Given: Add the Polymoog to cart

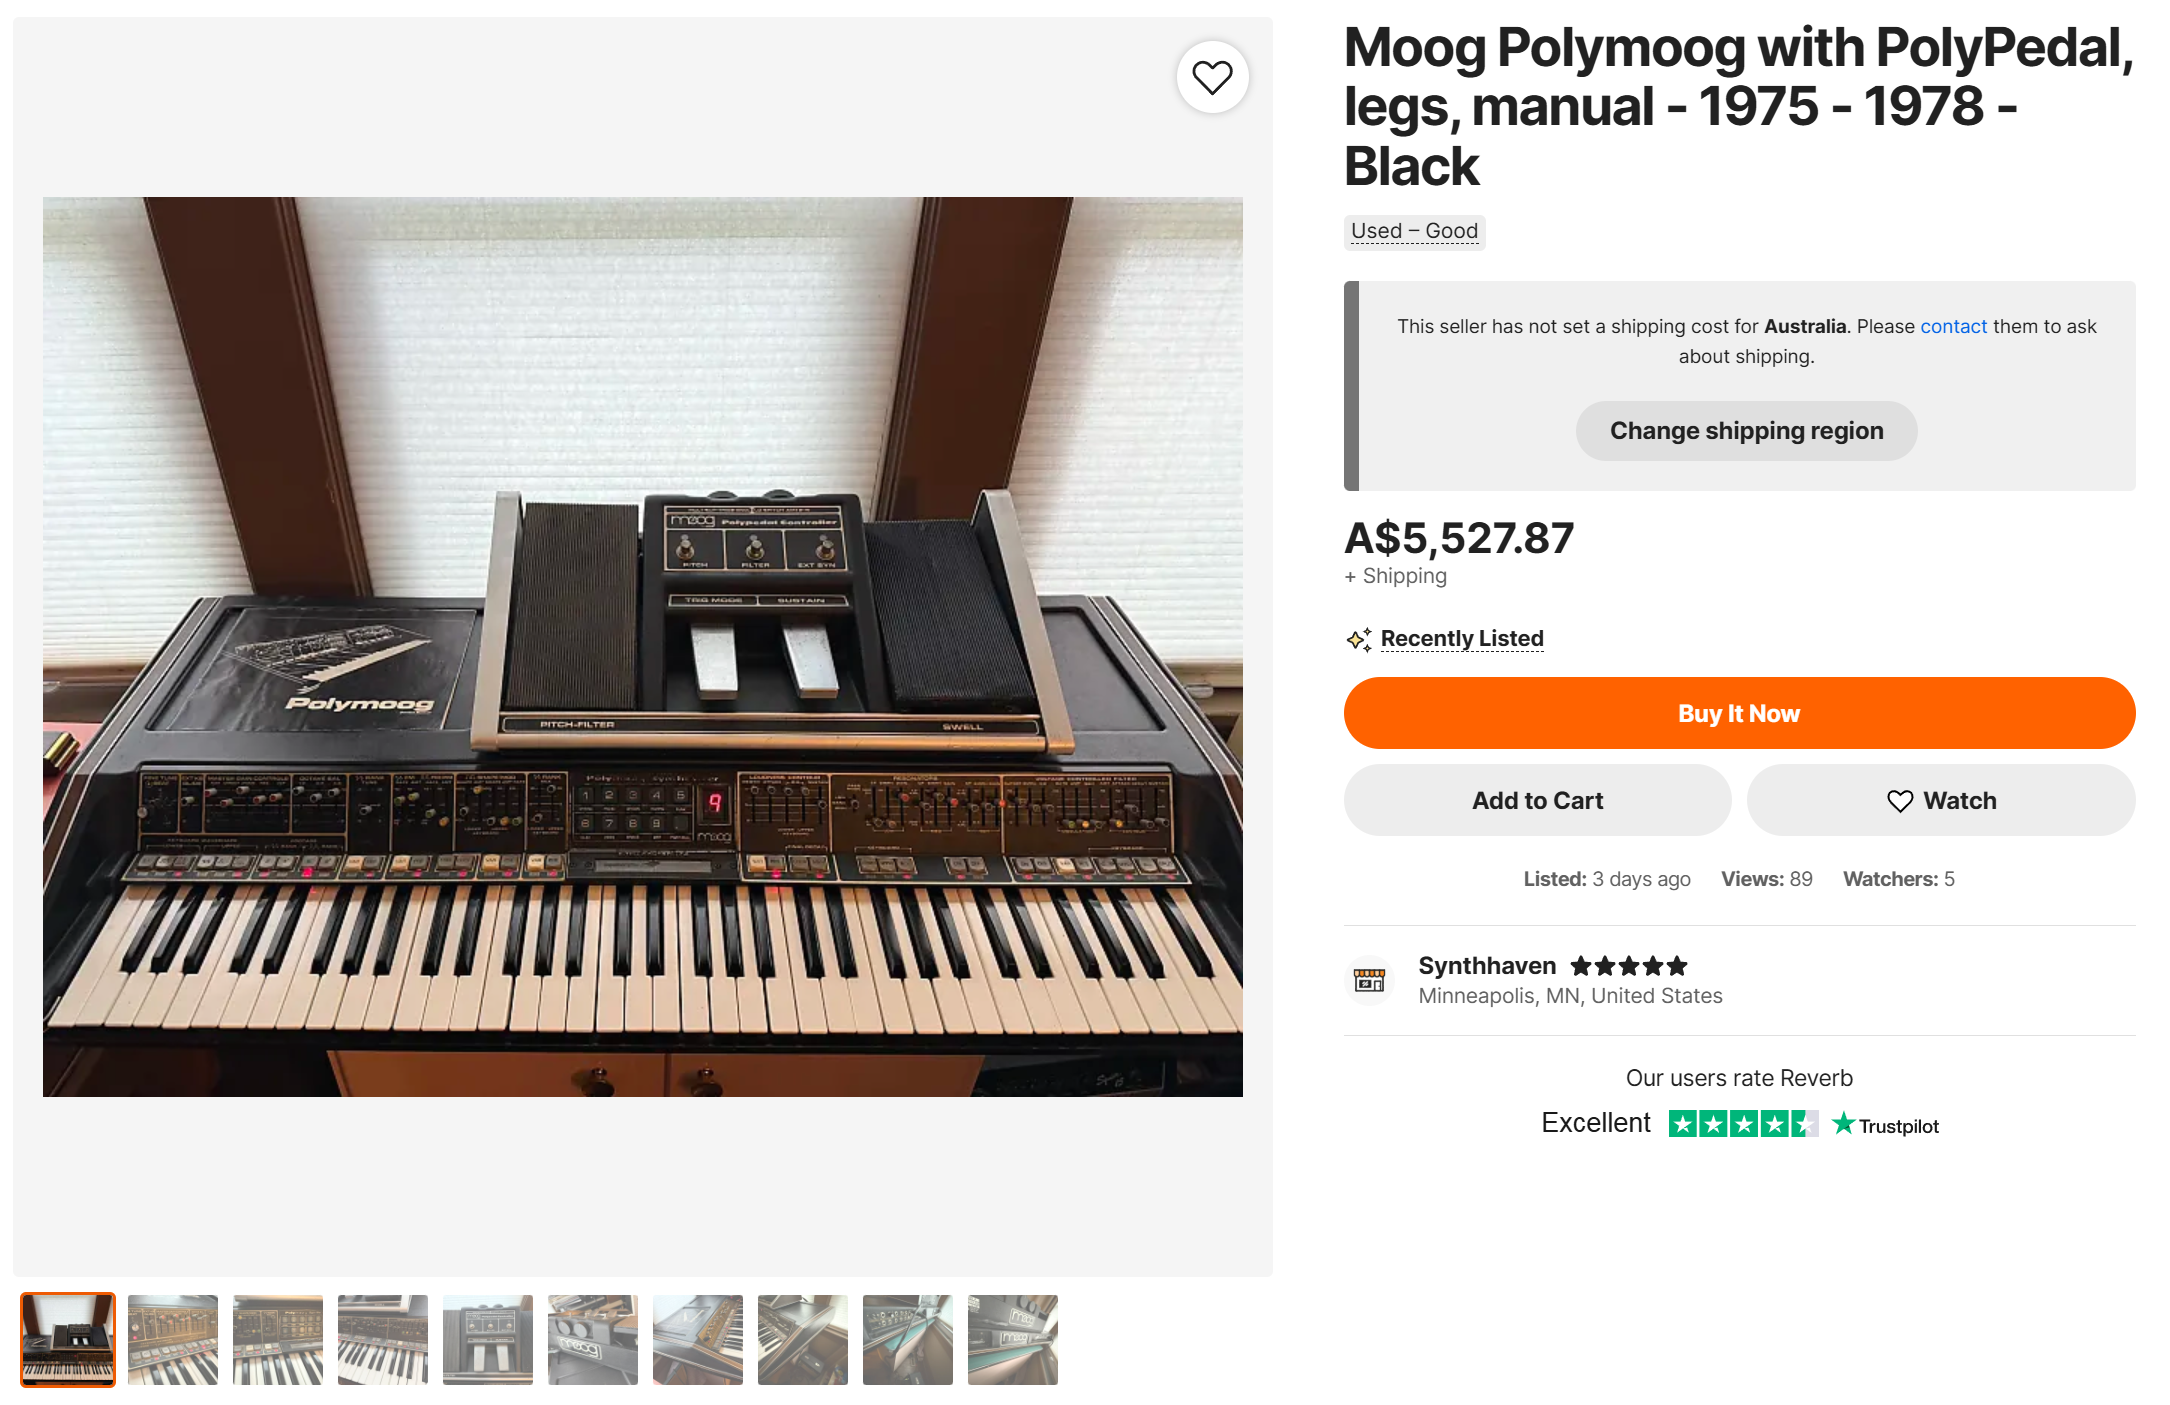Looking at the screenshot, I should tap(1537, 800).
